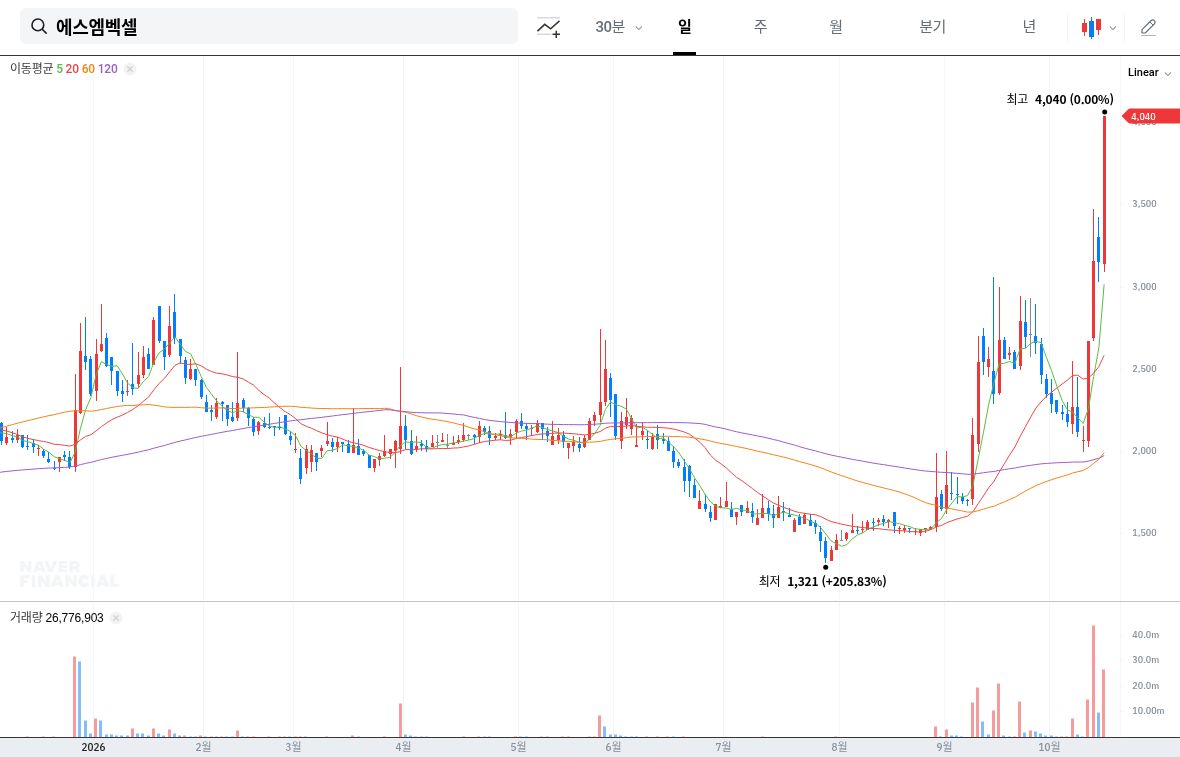Click the 2,500 price axis label
Screen dimensions: 1180x757
(x=1144, y=369)
